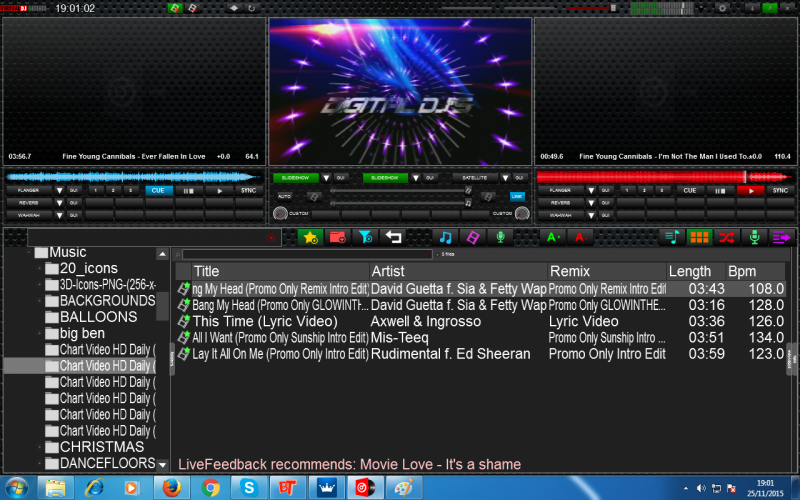Toggle left deck FLANGER effect
The width and height of the screenshot is (800, 500).
[x=29, y=190]
